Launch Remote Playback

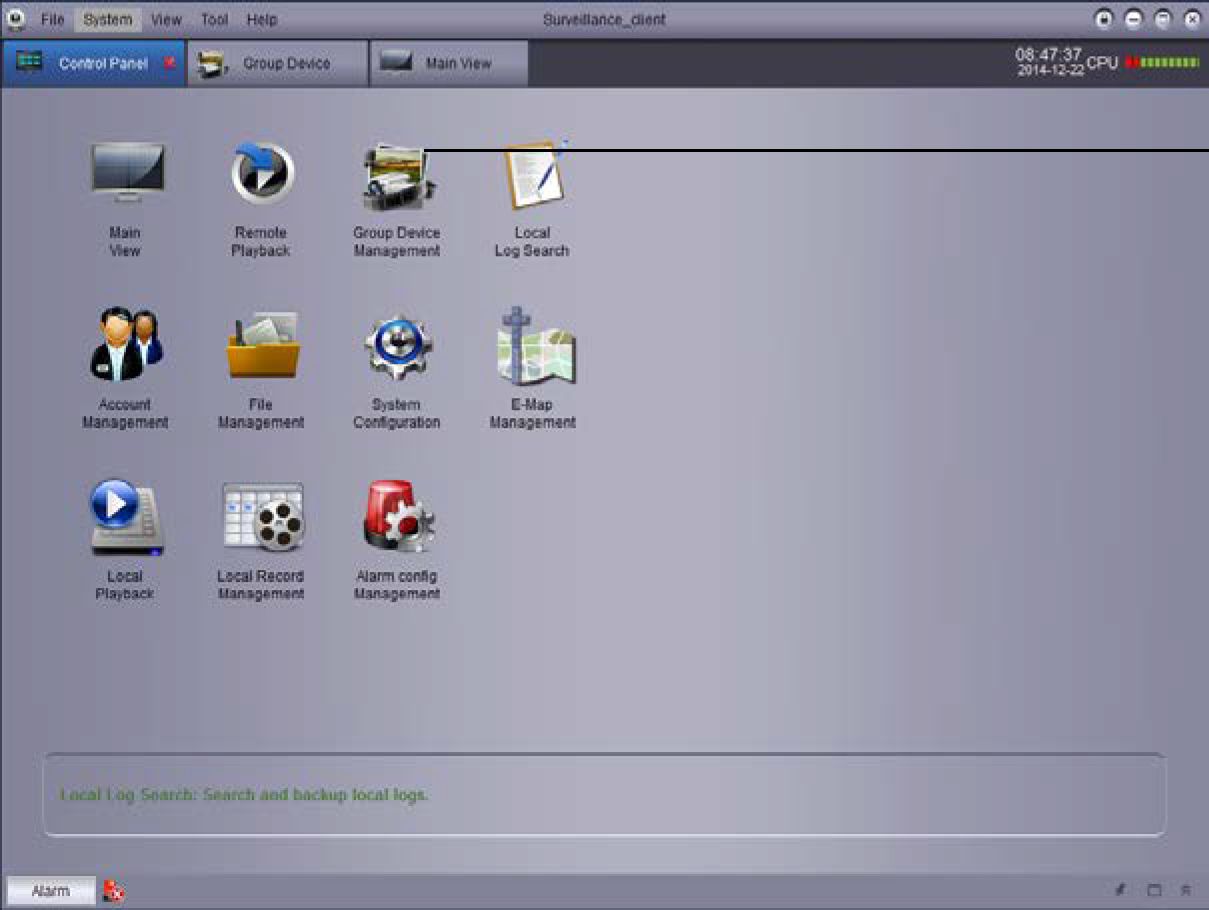(x=261, y=175)
